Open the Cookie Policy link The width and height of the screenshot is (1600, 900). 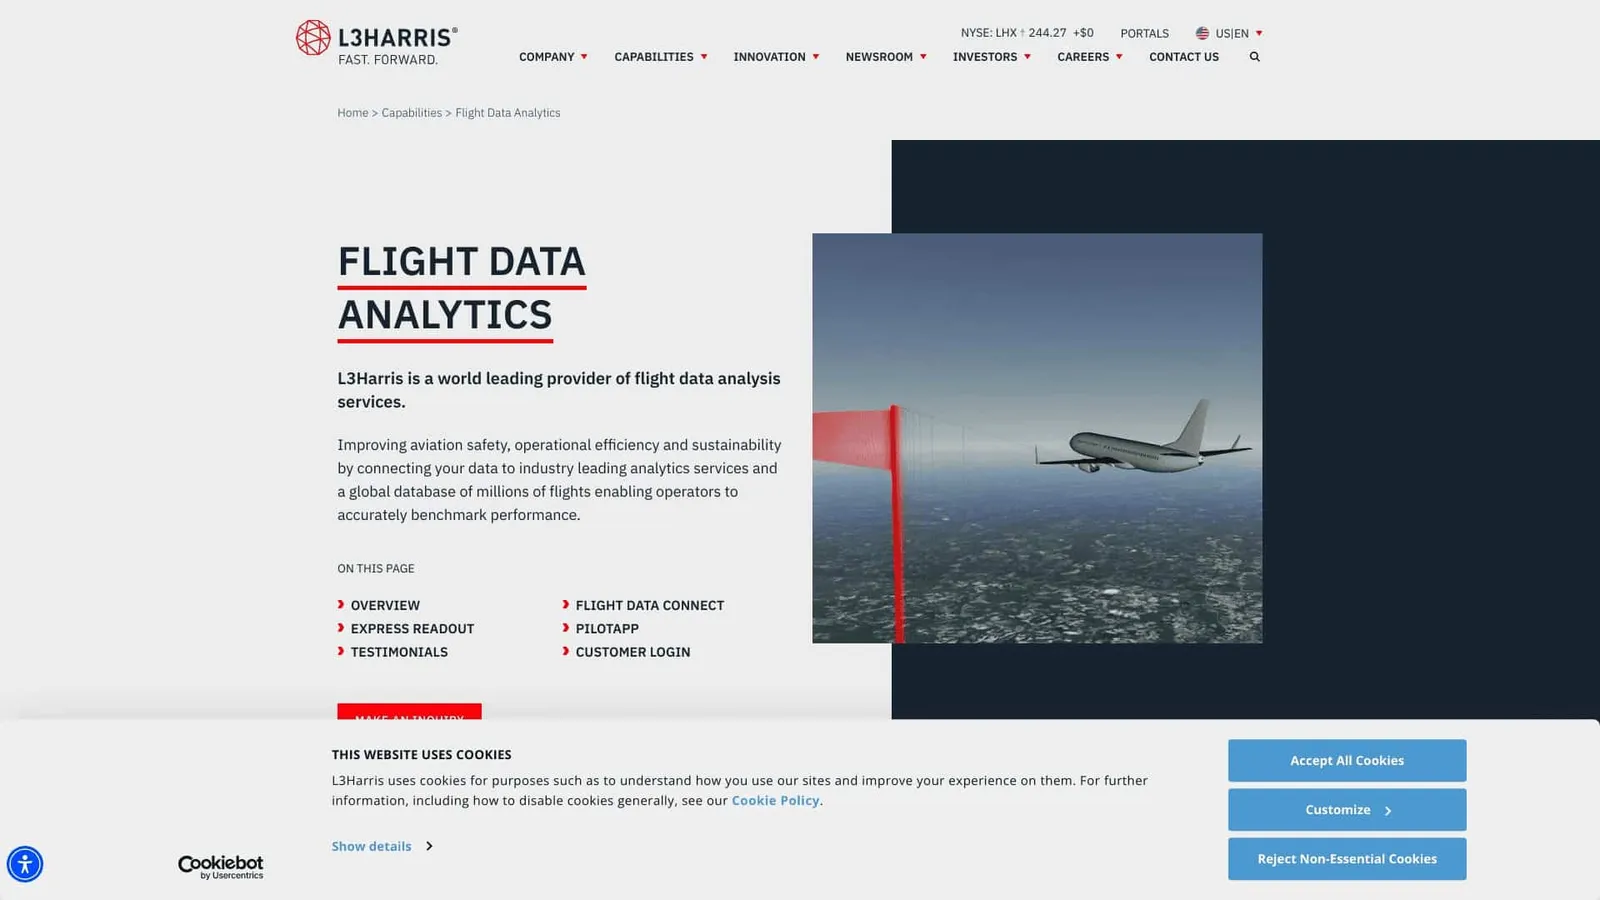point(775,800)
